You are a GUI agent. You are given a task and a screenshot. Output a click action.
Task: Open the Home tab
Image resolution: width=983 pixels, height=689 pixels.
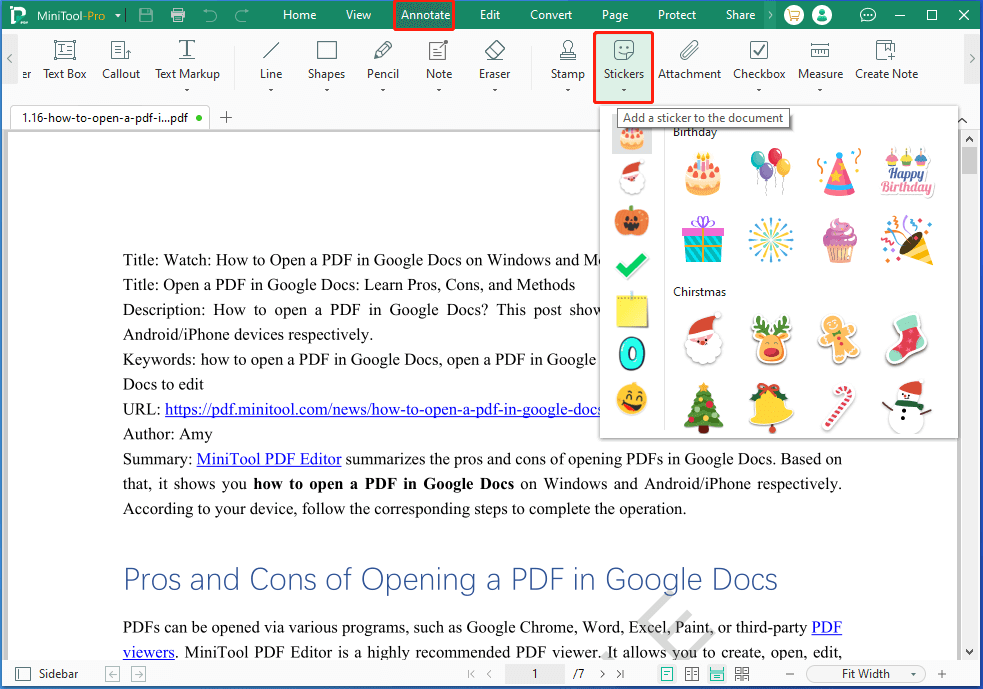(x=299, y=15)
